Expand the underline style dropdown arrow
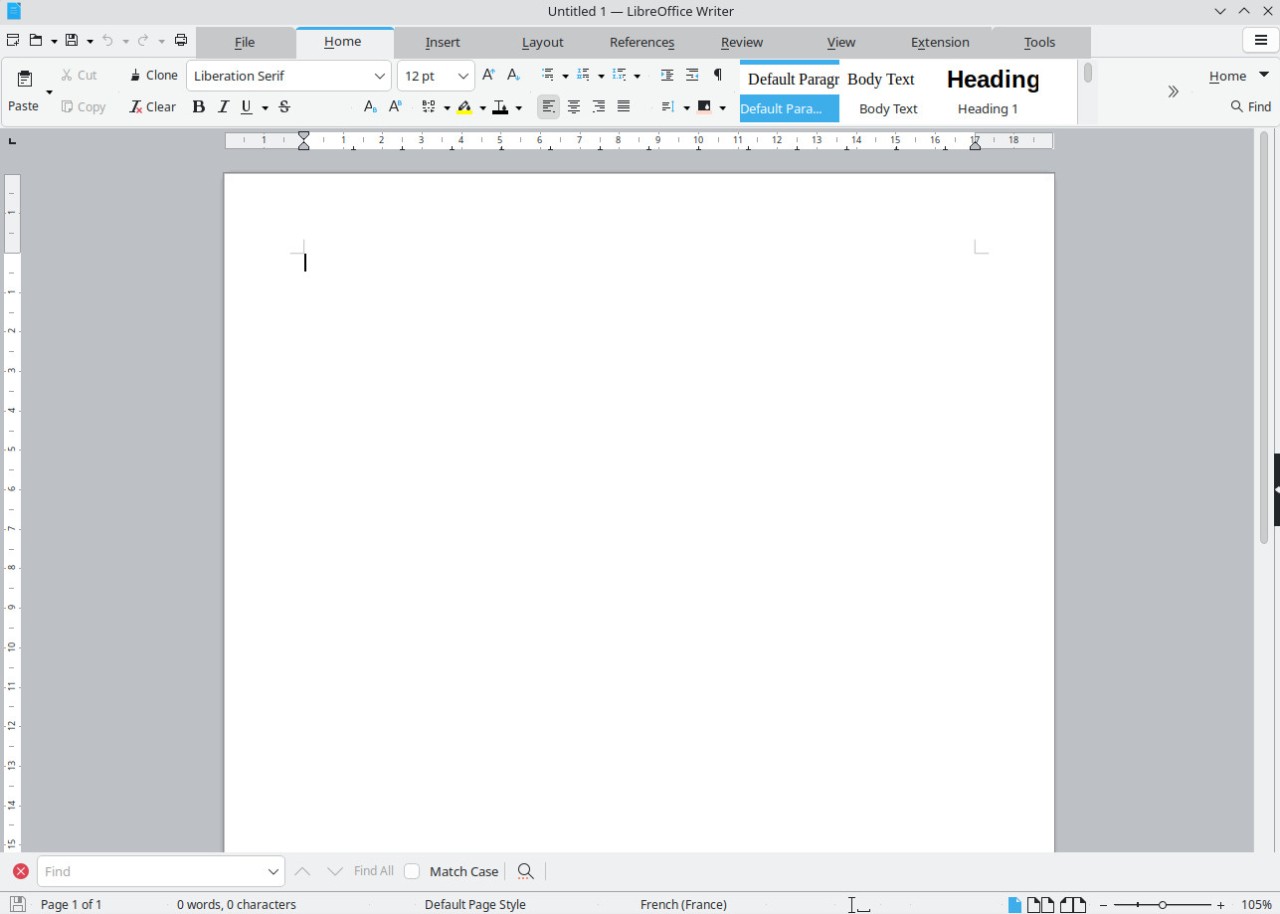The height and width of the screenshot is (914, 1280). pyautogui.click(x=265, y=106)
